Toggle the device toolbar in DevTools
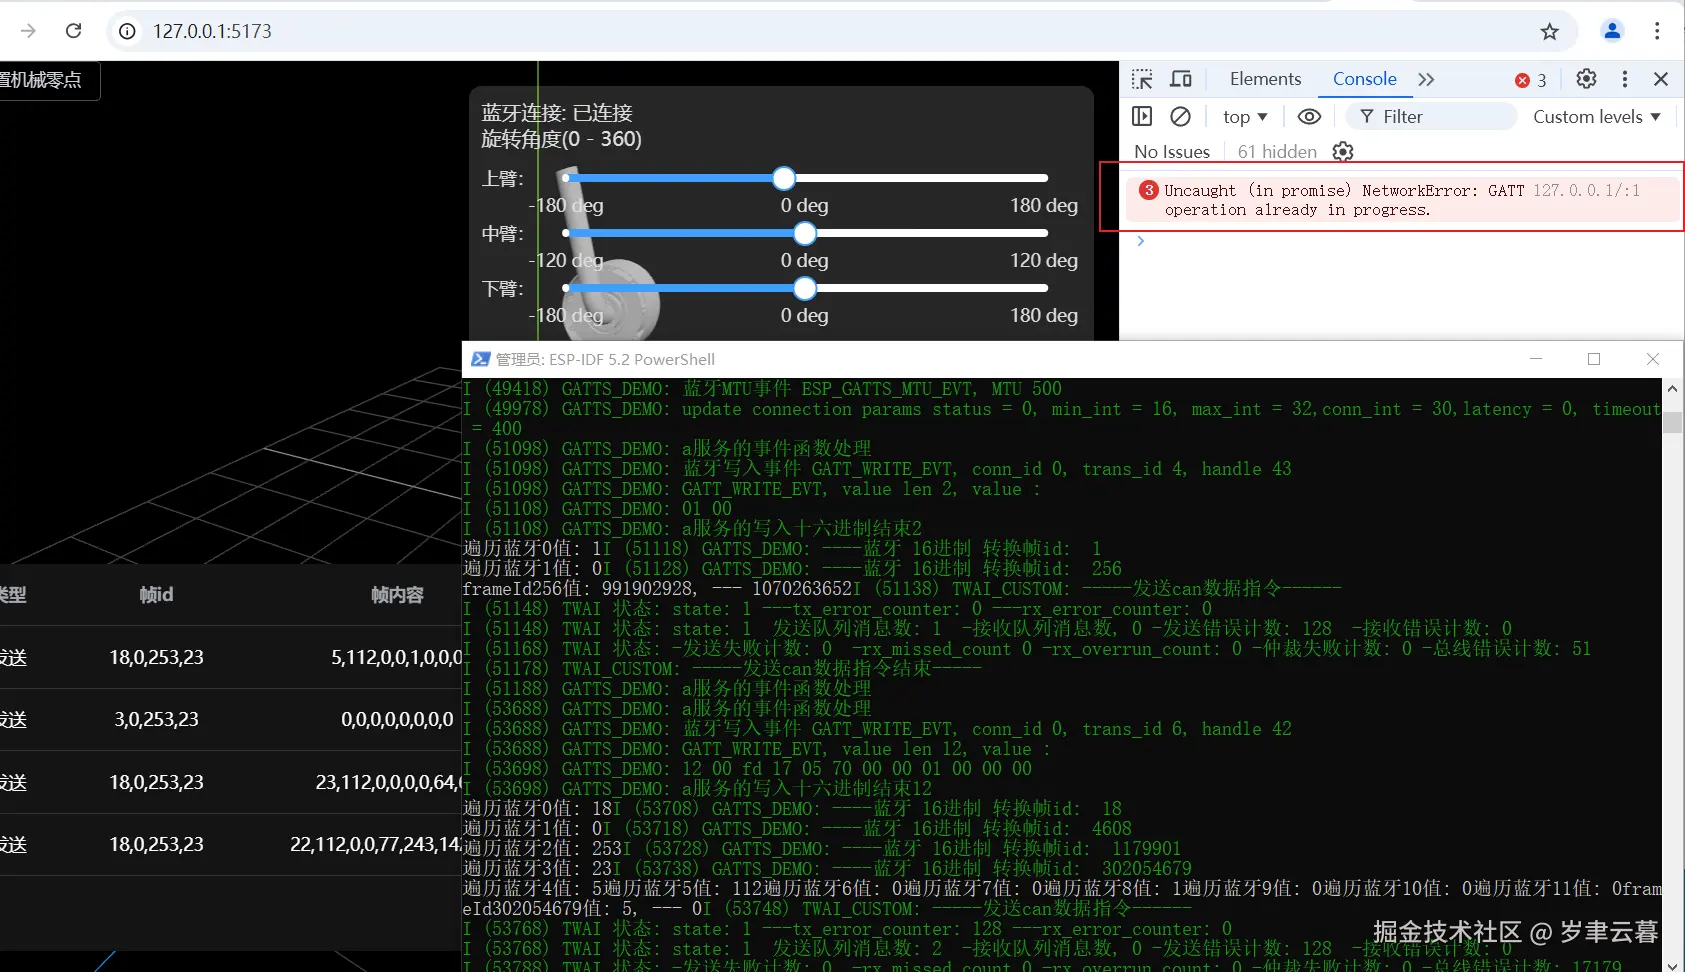1685x972 pixels. (1181, 79)
